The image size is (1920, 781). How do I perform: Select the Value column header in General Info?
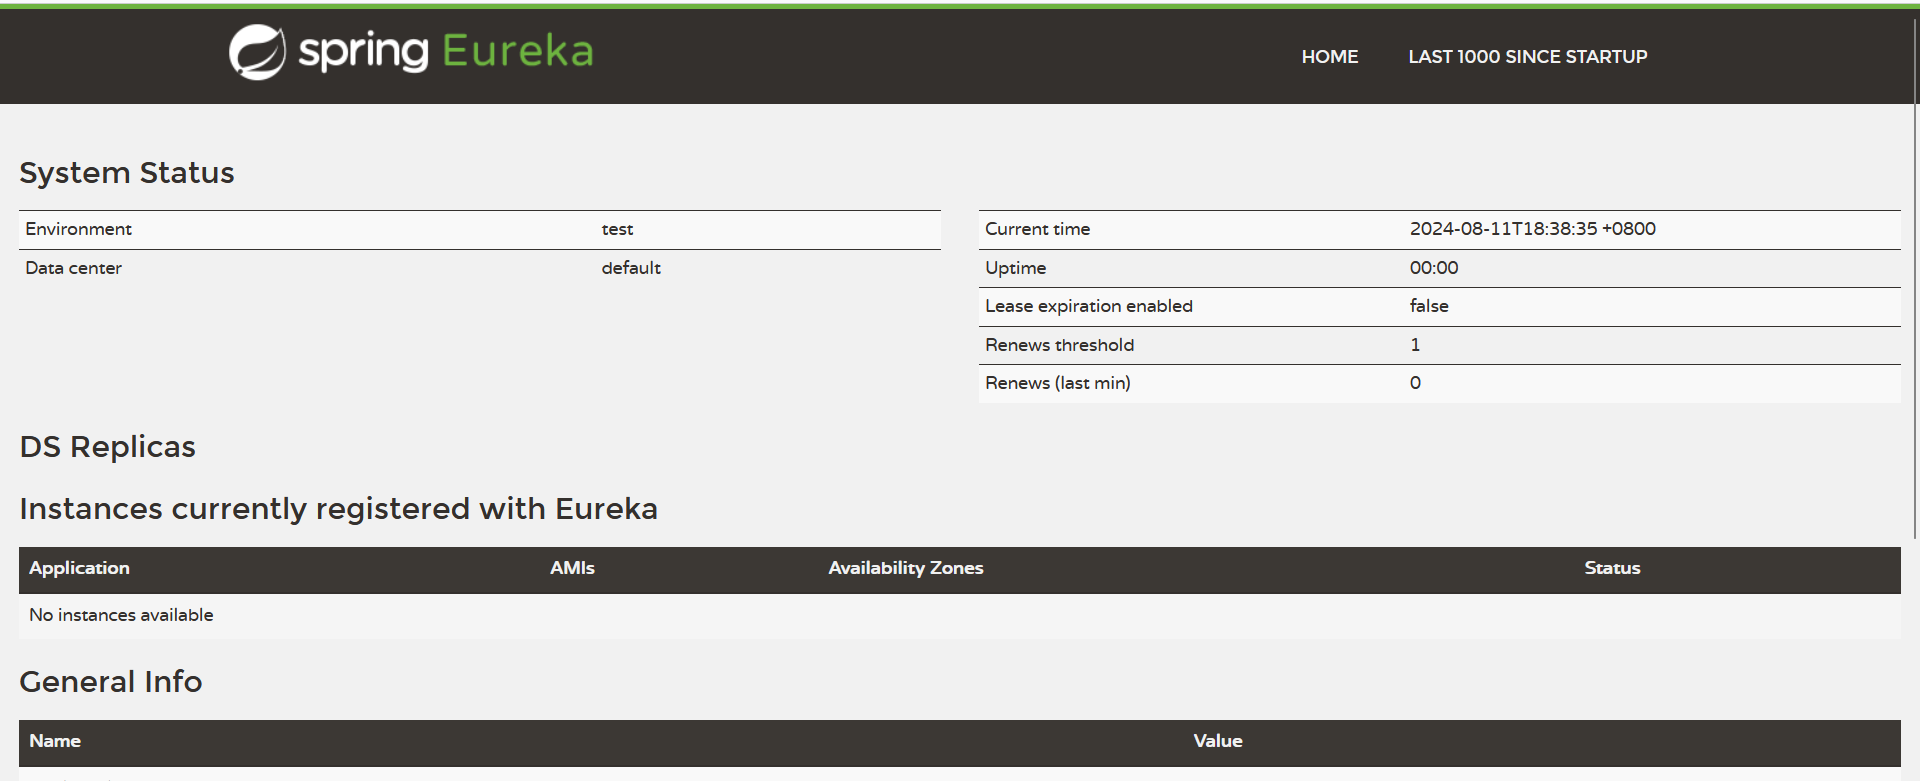click(1217, 741)
